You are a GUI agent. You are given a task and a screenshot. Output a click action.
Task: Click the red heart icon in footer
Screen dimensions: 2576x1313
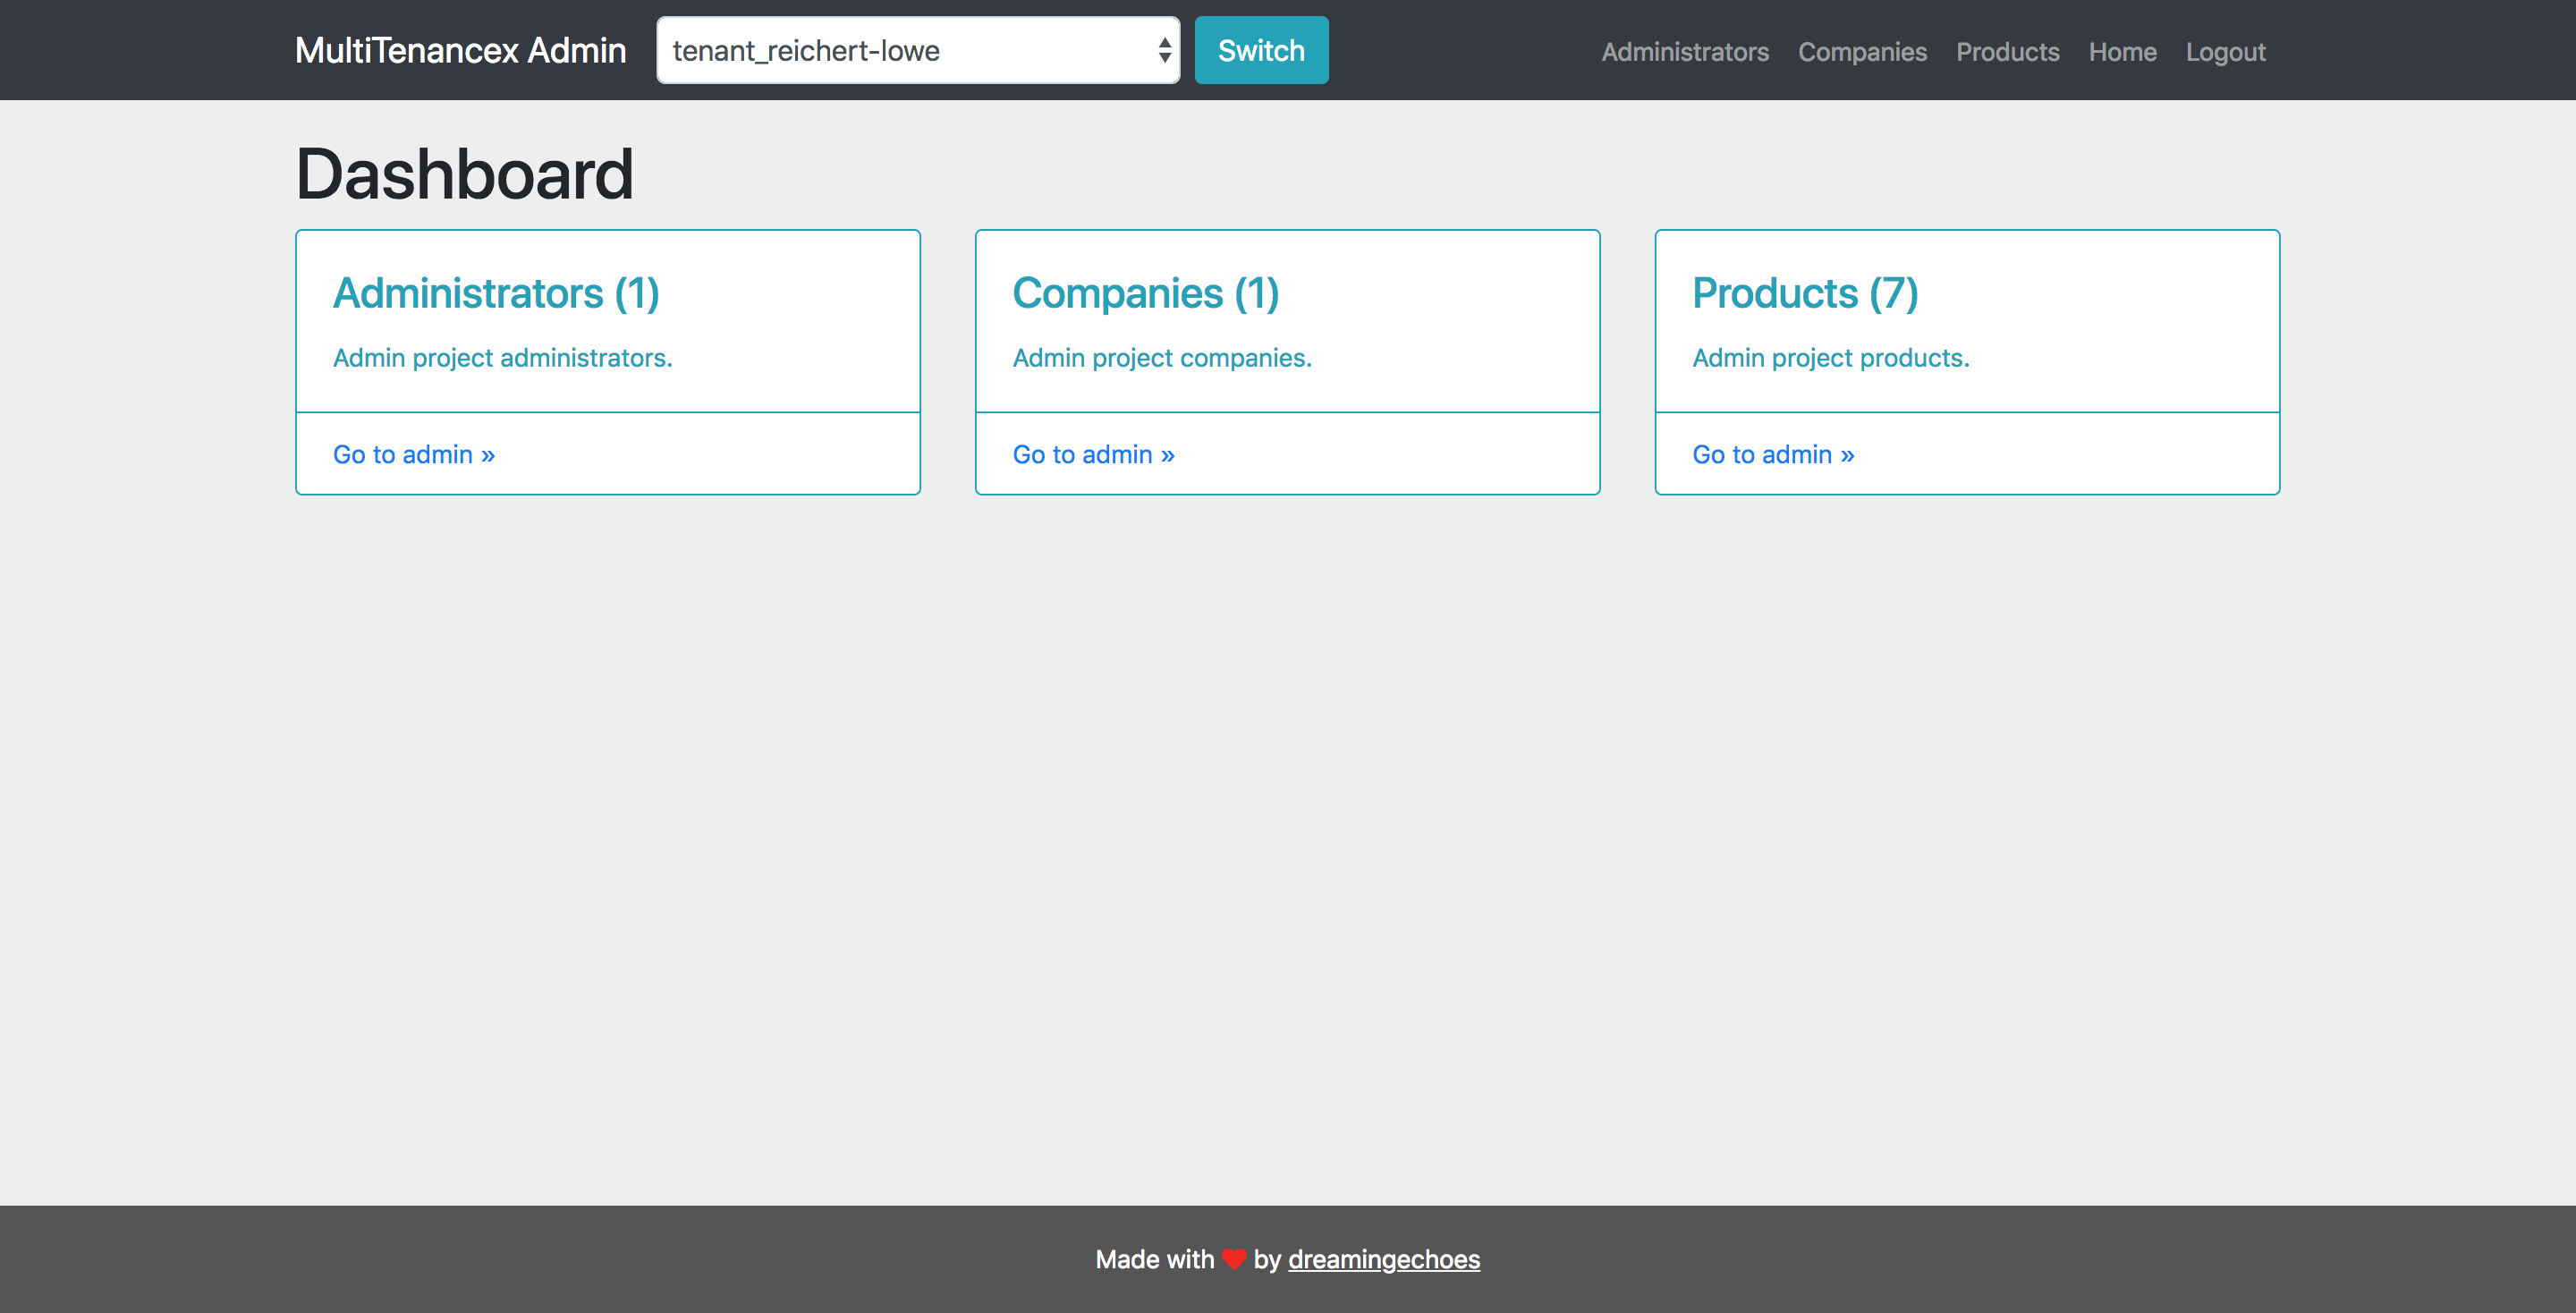tap(1233, 1259)
